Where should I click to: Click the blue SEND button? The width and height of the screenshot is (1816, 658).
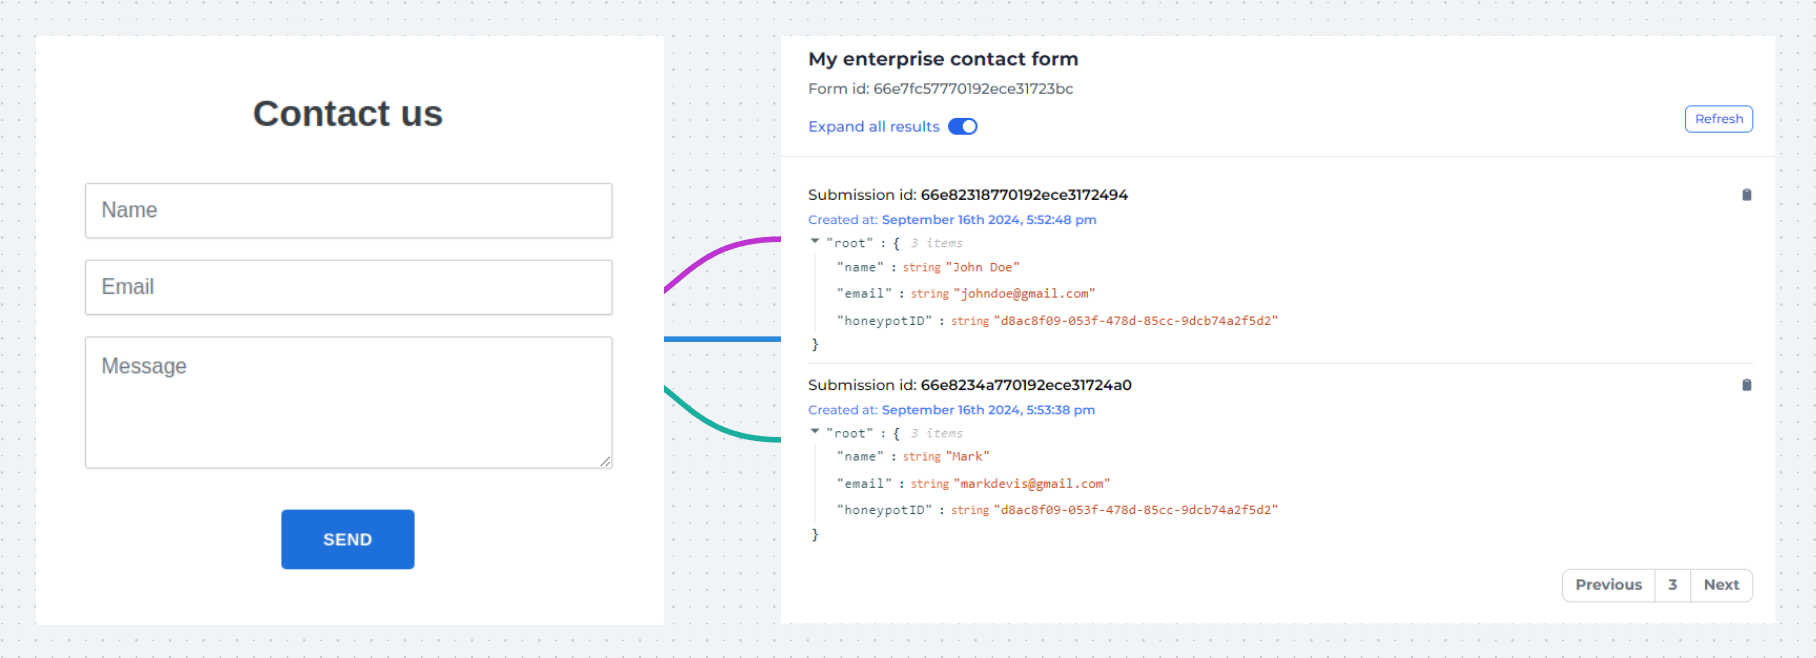click(x=347, y=539)
